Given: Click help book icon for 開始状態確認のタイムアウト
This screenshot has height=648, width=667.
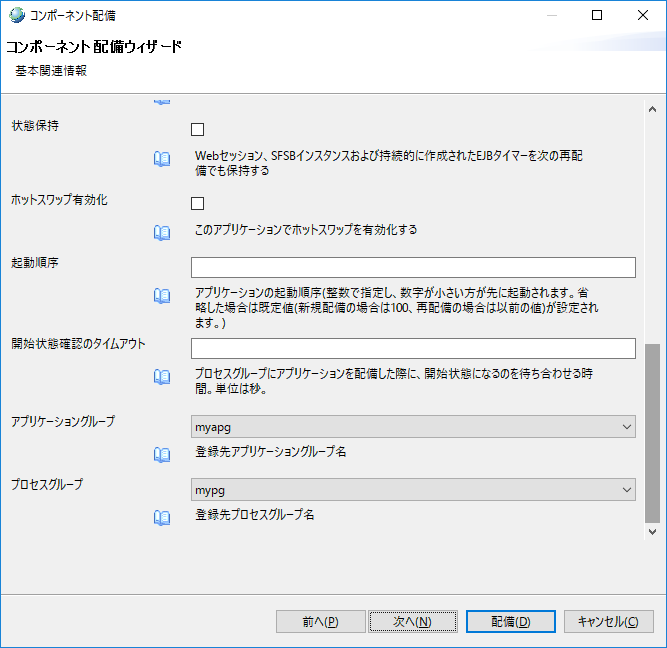Looking at the screenshot, I should tap(162, 376).
